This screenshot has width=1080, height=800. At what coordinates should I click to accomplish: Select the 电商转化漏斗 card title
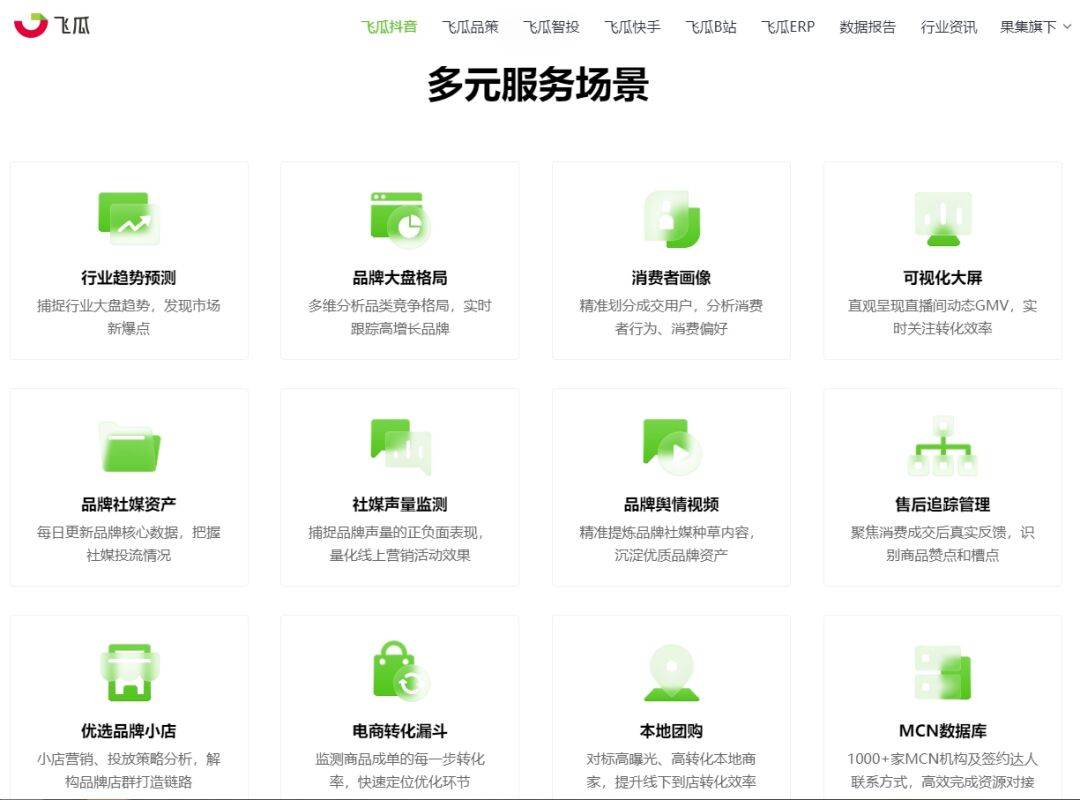(400, 731)
